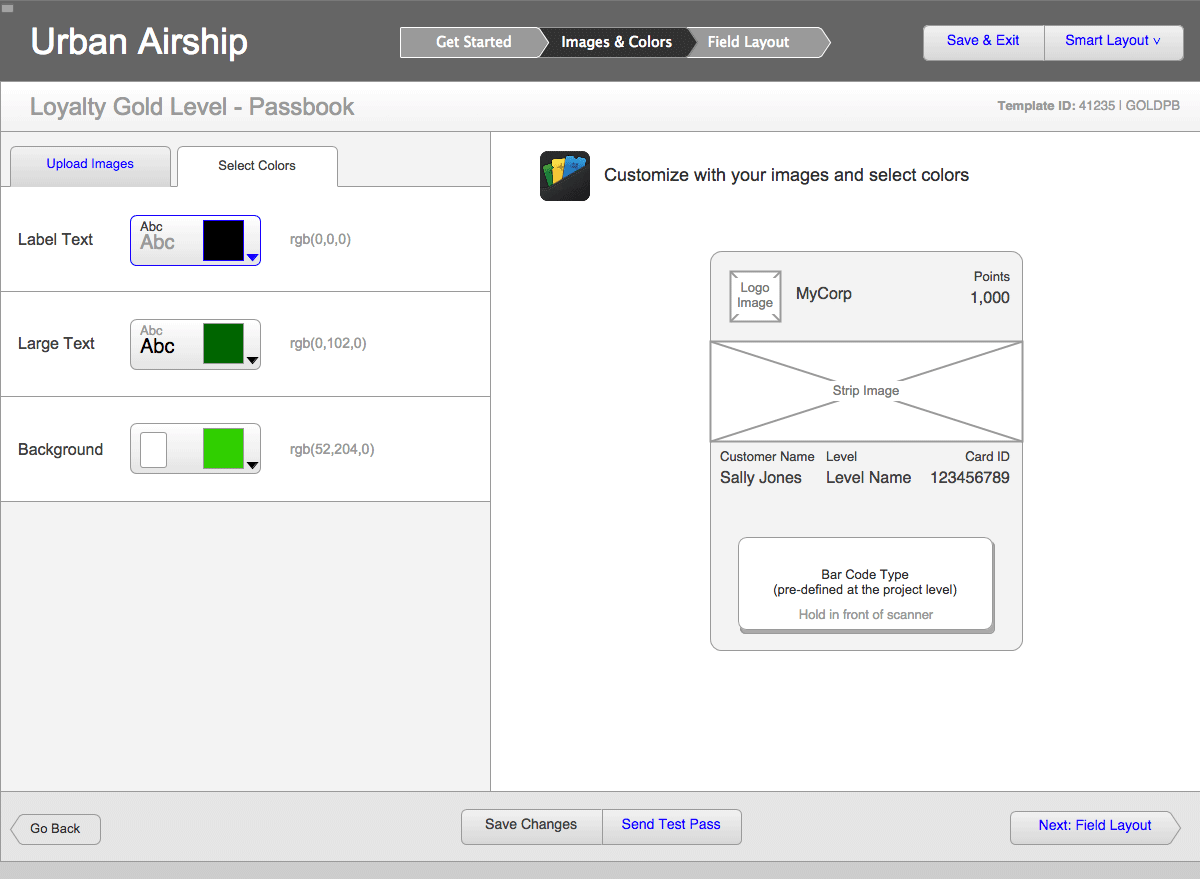Click the dark green Large Text swatch
The height and width of the screenshot is (879, 1200).
(x=223, y=343)
